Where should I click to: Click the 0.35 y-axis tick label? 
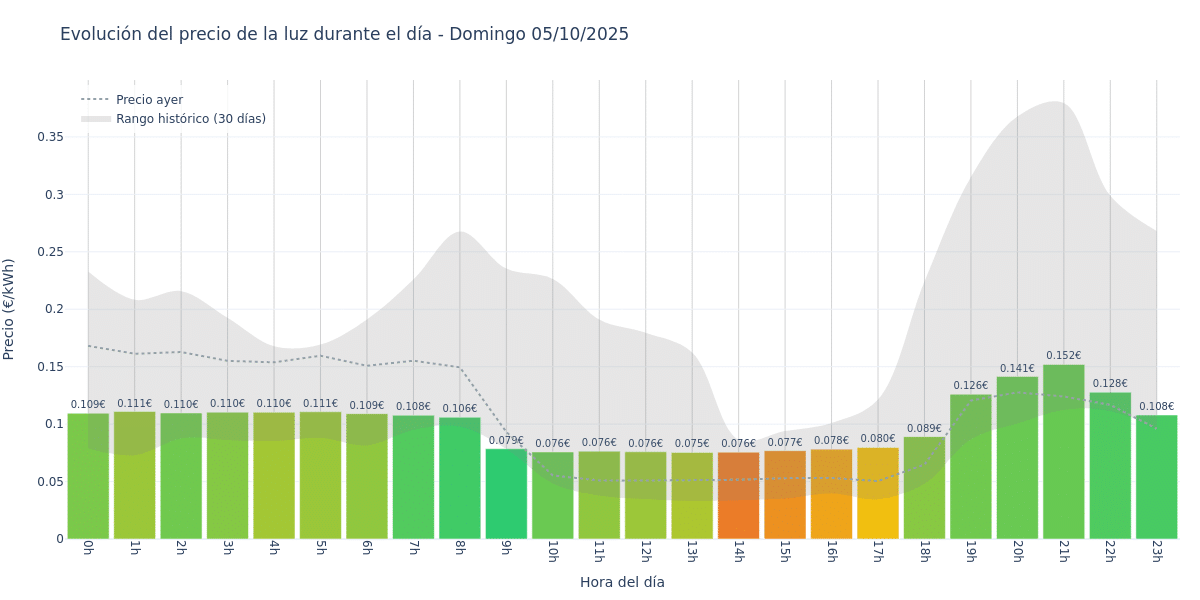(50, 137)
